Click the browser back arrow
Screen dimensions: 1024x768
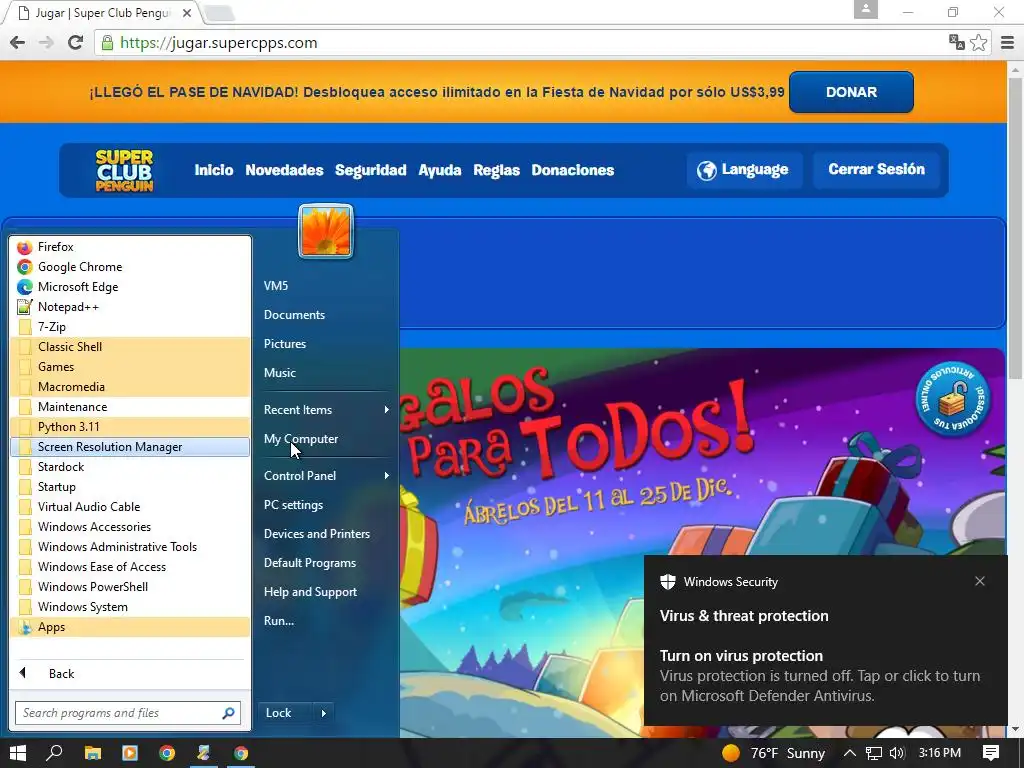[x=18, y=42]
